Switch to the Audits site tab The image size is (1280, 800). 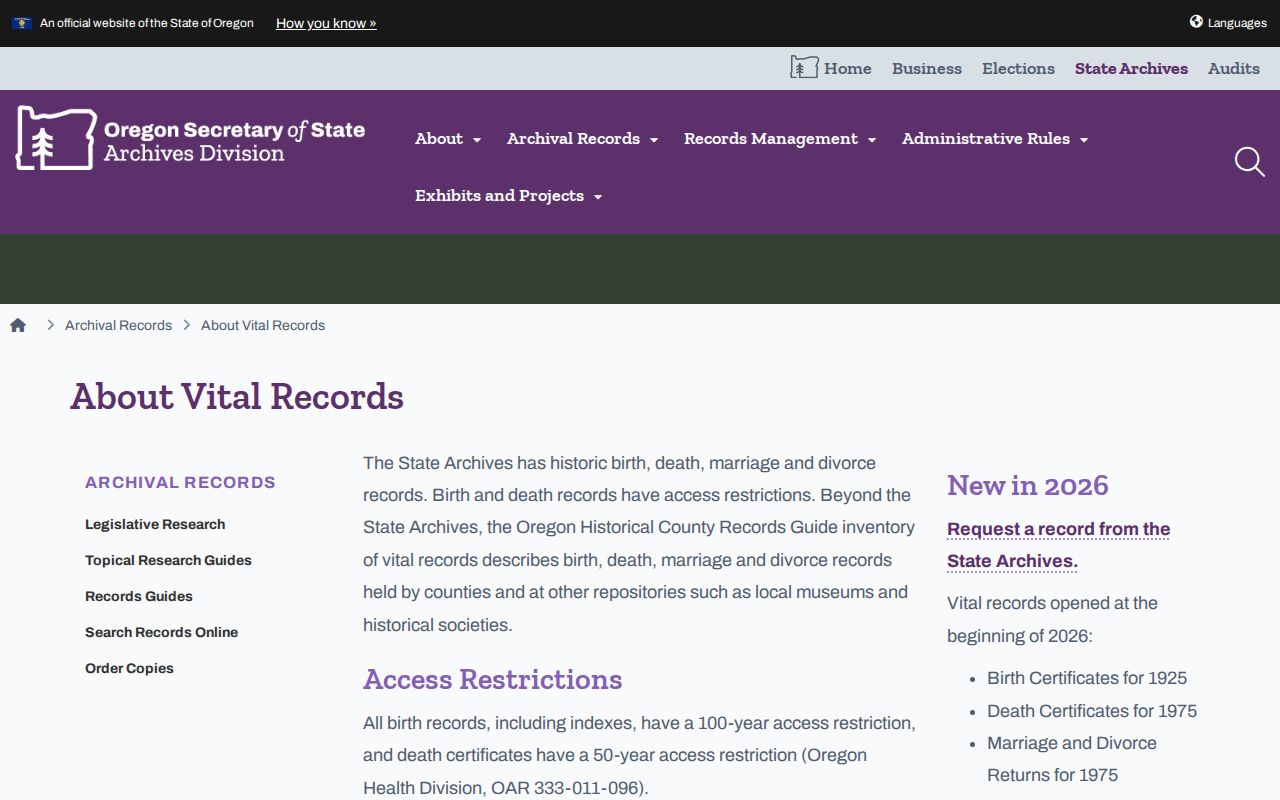1234,68
